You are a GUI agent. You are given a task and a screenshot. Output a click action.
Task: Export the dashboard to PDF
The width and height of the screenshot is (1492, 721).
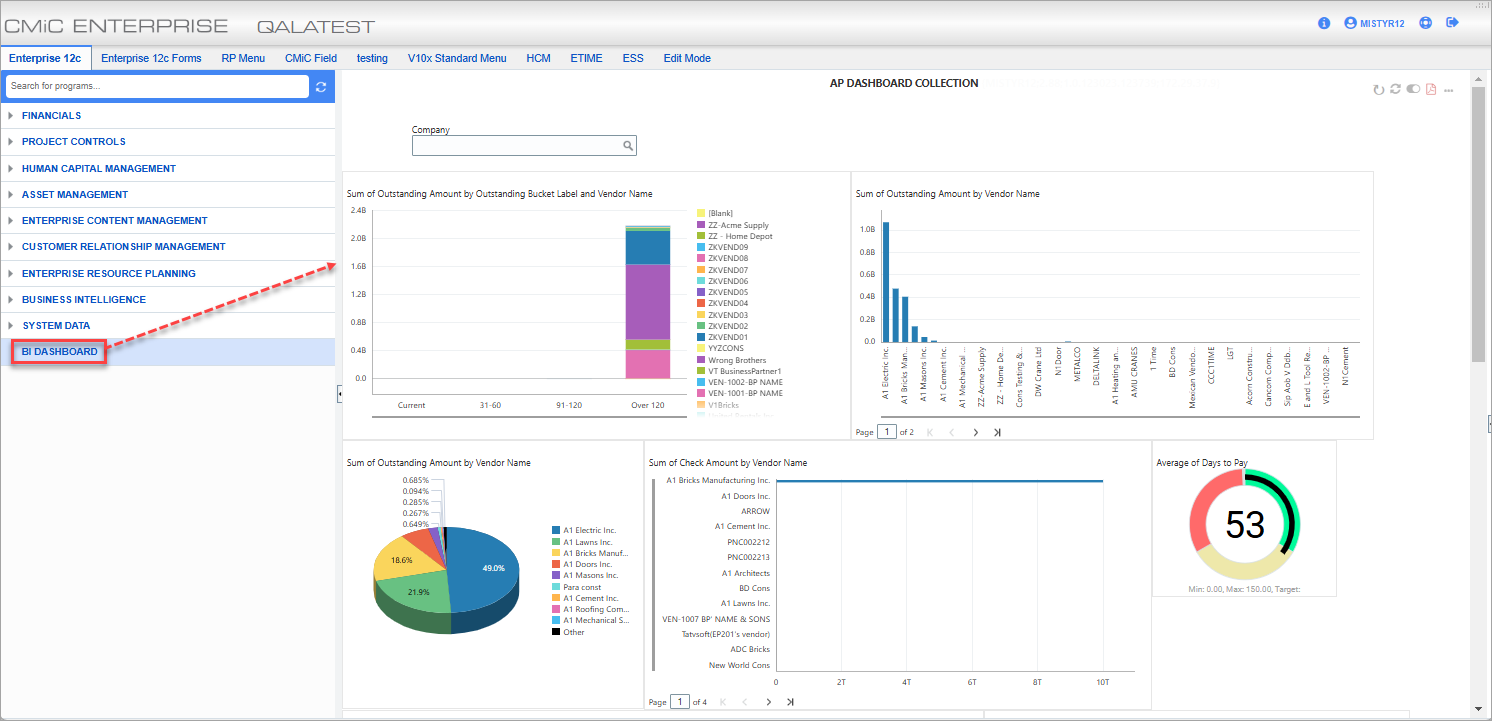[1430, 89]
